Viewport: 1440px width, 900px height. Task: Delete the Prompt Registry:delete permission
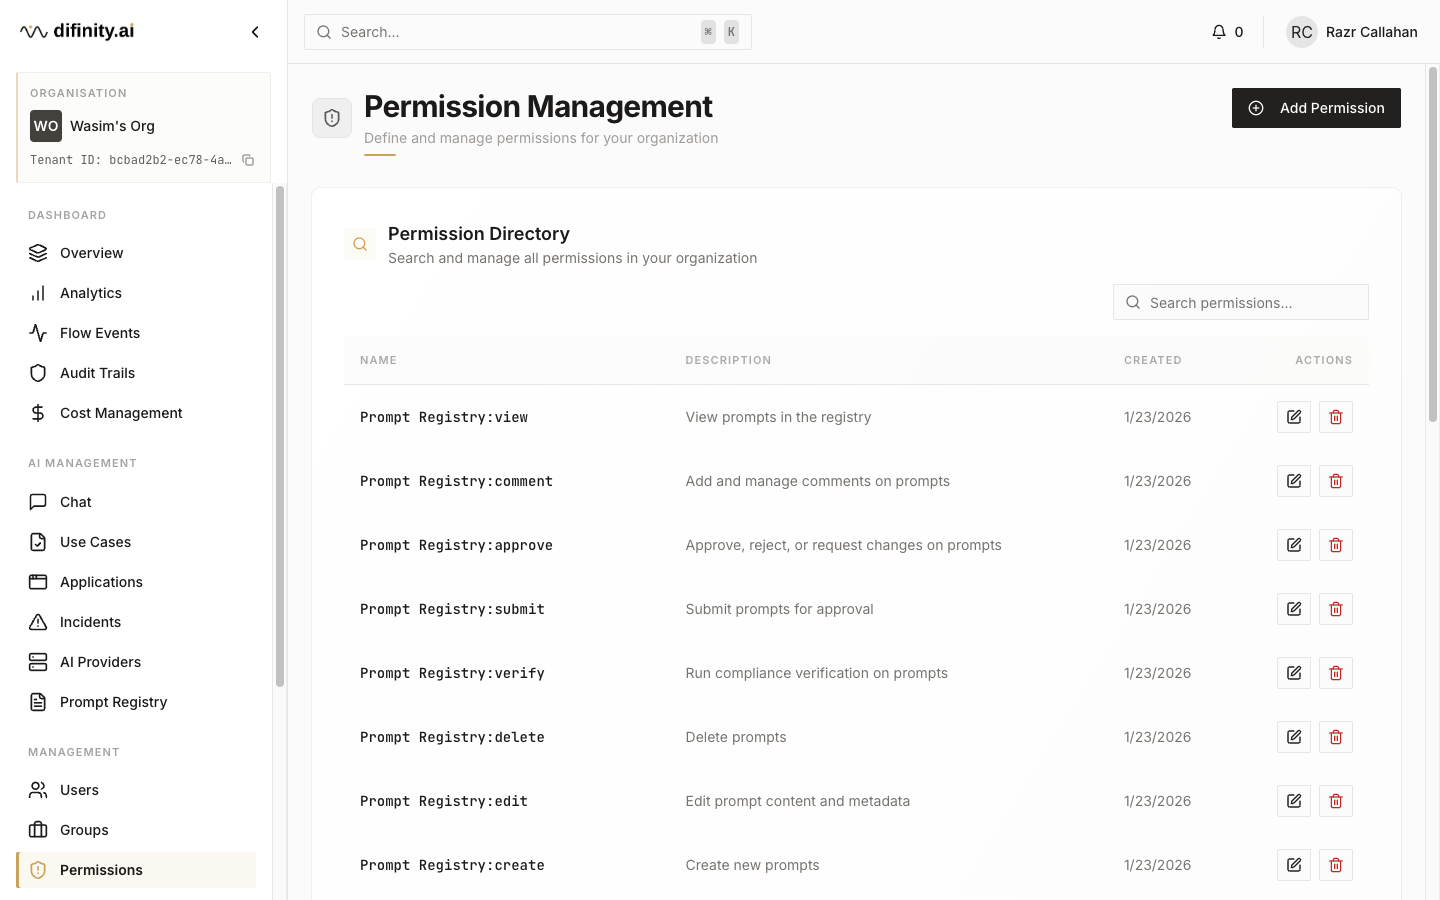point(1336,737)
